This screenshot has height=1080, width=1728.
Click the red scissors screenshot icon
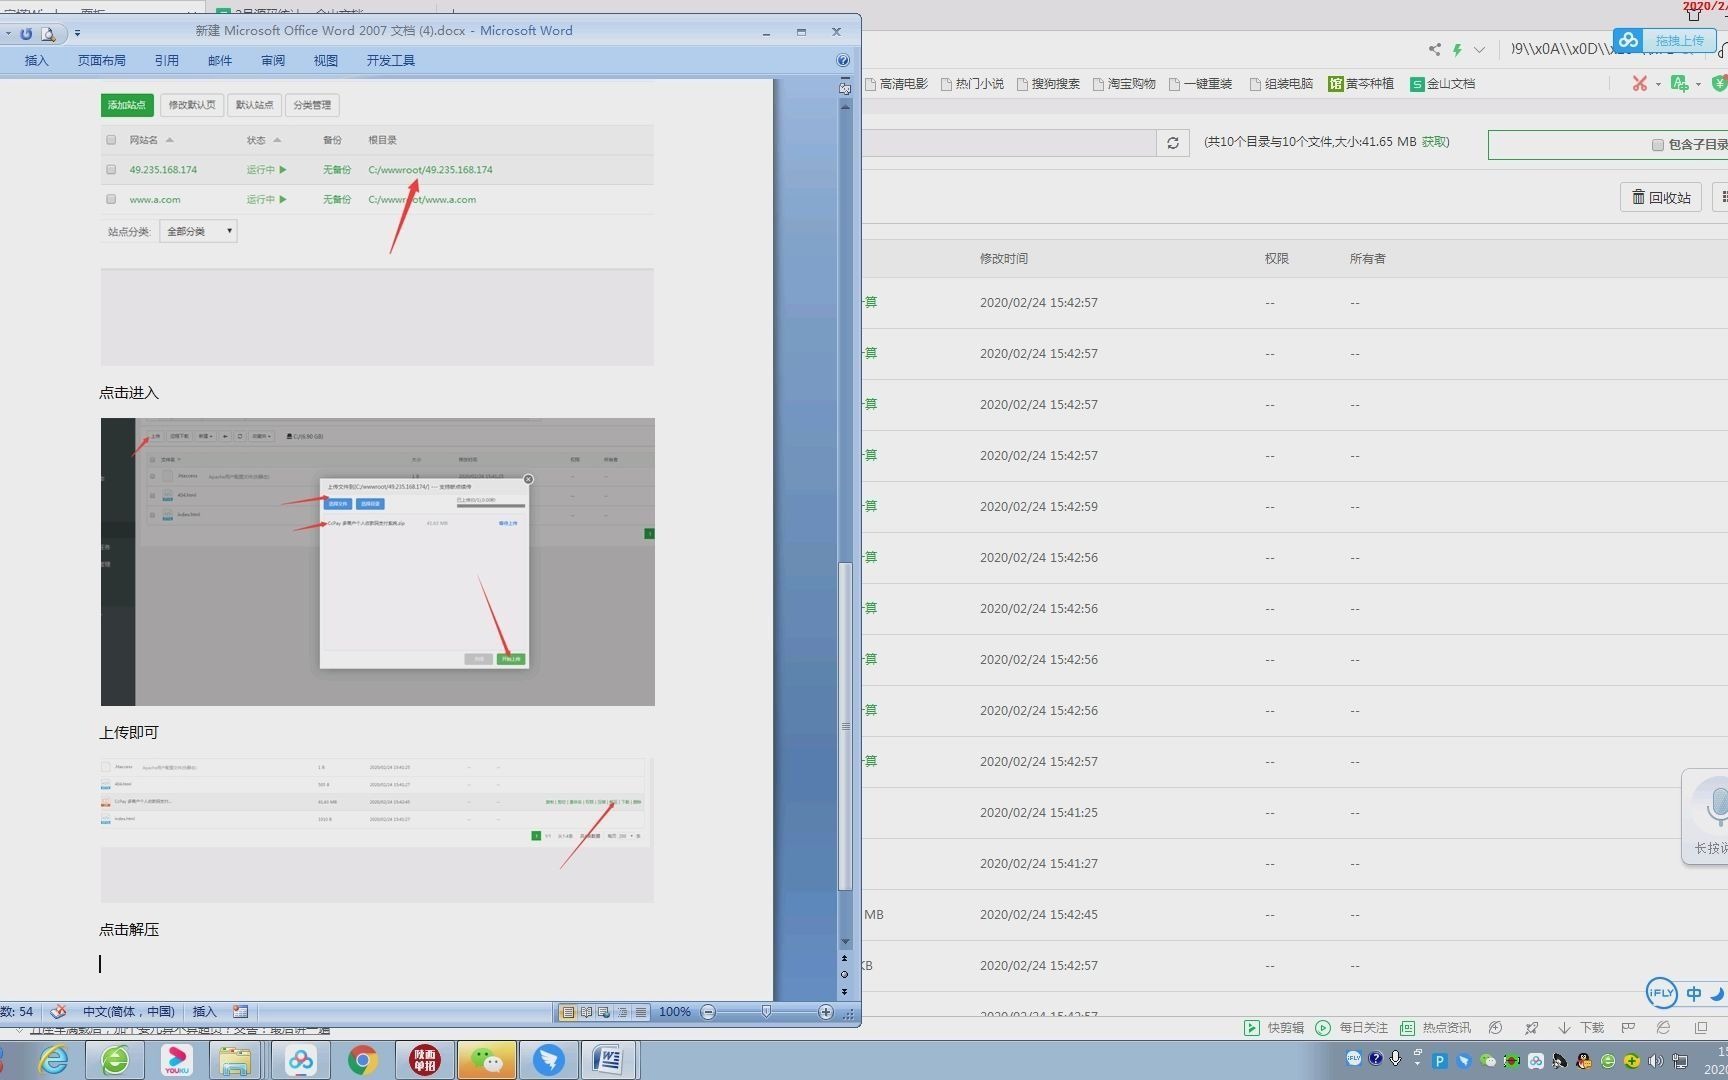point(1639,84)
